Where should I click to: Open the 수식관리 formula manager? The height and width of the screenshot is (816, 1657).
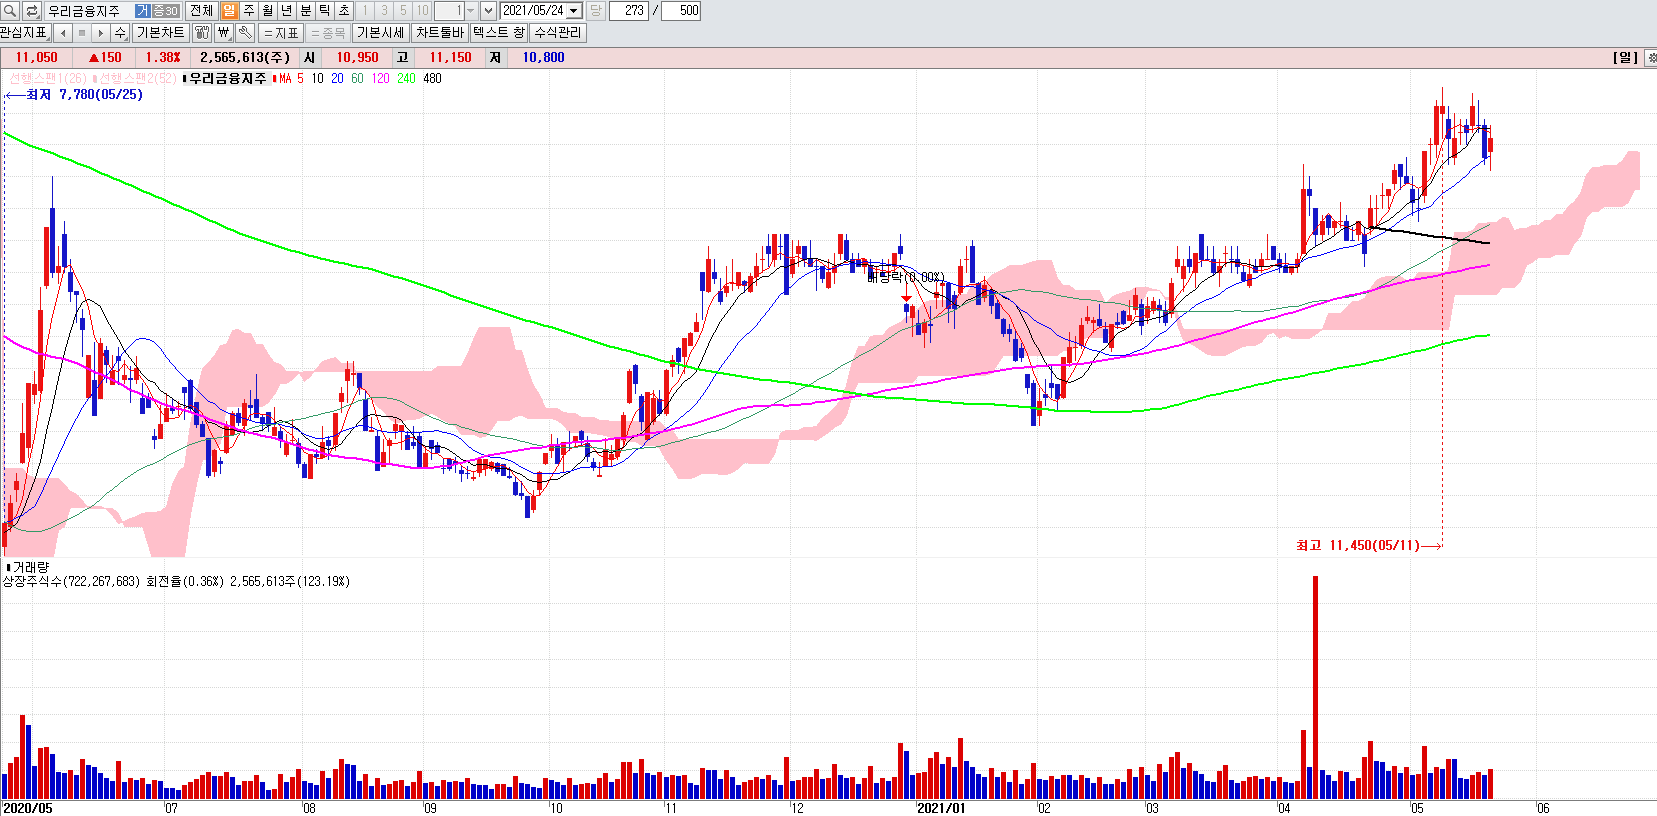558,32
